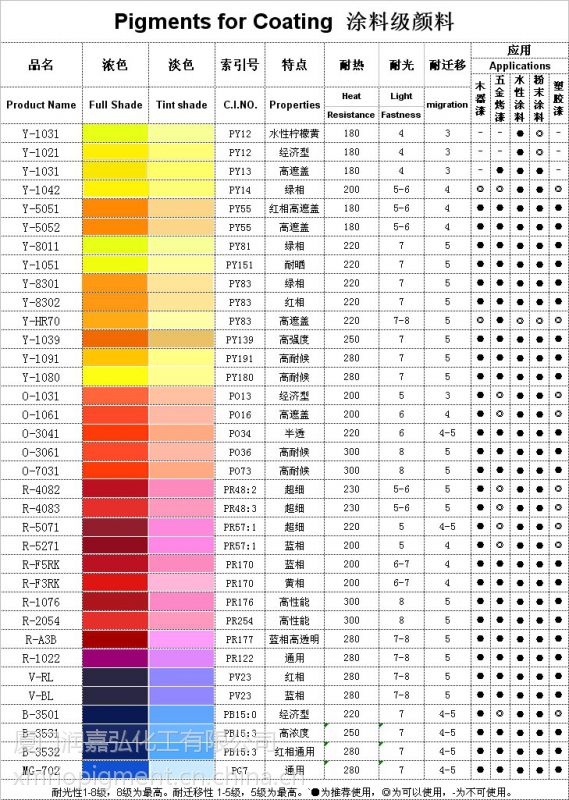The height and width of the screenshot is (800, 569).
Task: Select property '红相通用'
Action: tap(294, 752)
